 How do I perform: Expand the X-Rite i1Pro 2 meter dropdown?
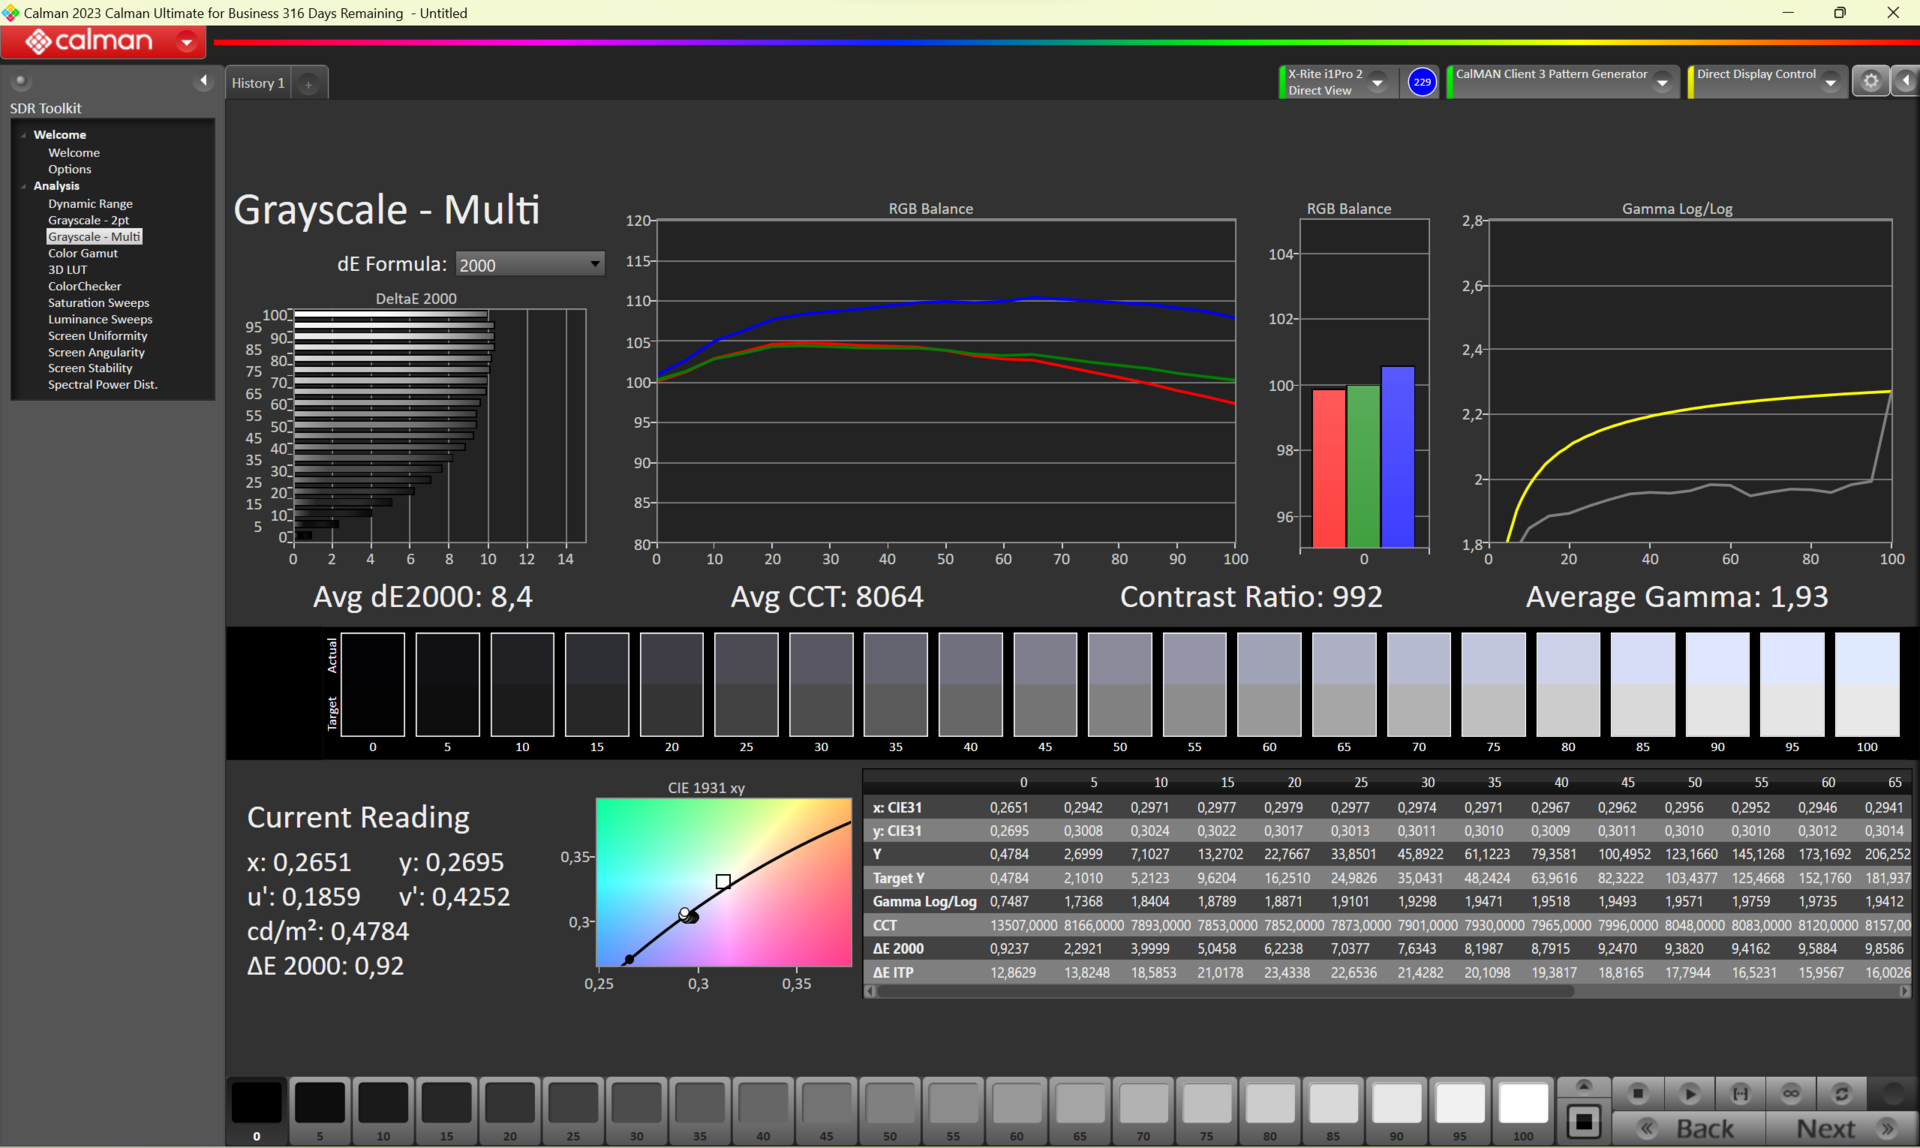pyautogui.click(x=1378, y=83)
